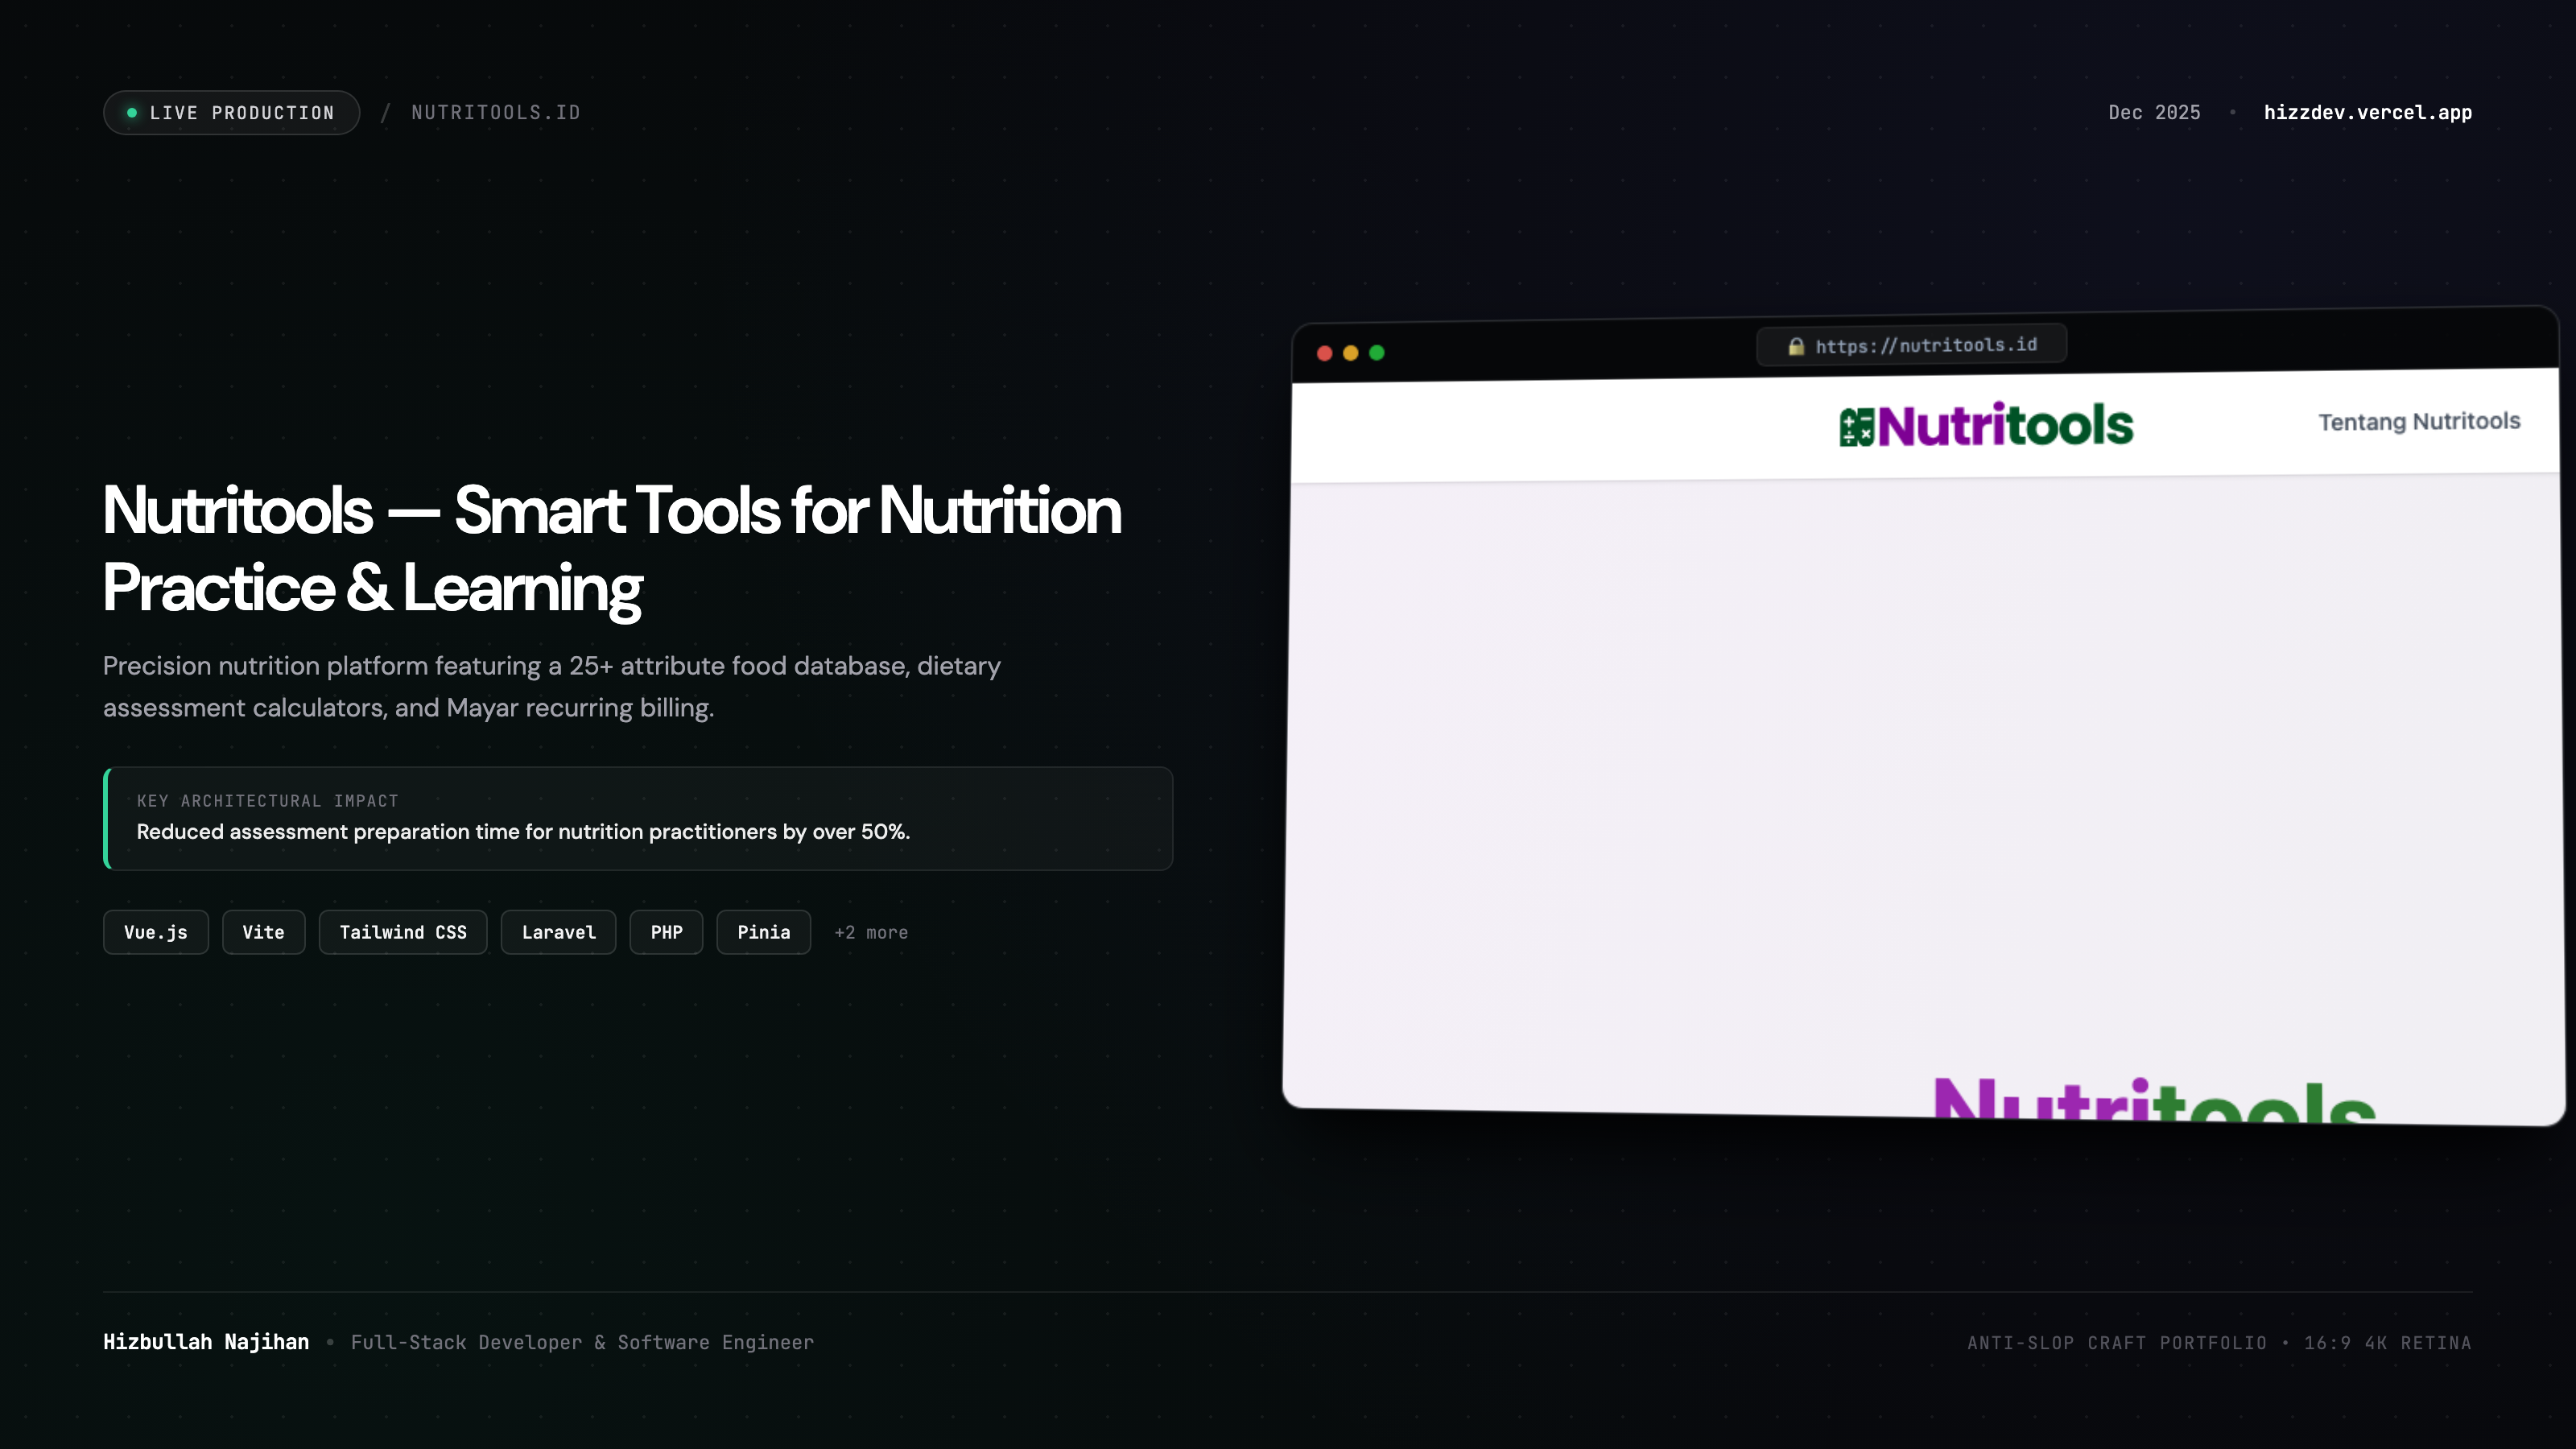Click the KEY ARCHITECTURAL IMPACT label
The image size is (2576, 1449).
268,801
